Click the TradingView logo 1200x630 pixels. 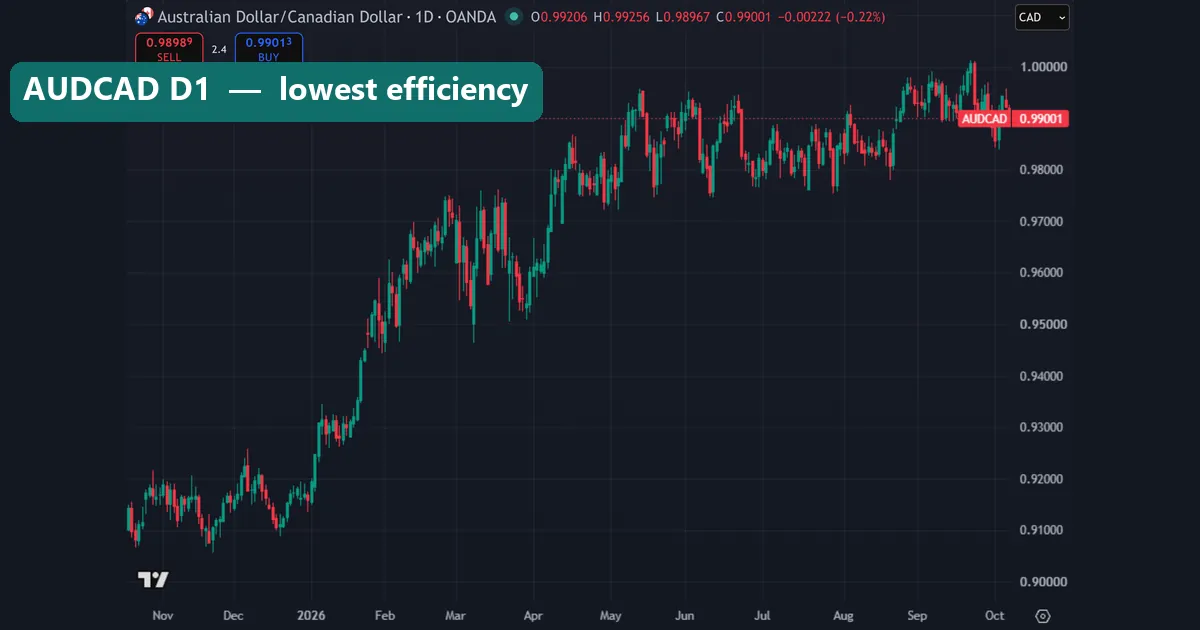[x=153, y=579]
